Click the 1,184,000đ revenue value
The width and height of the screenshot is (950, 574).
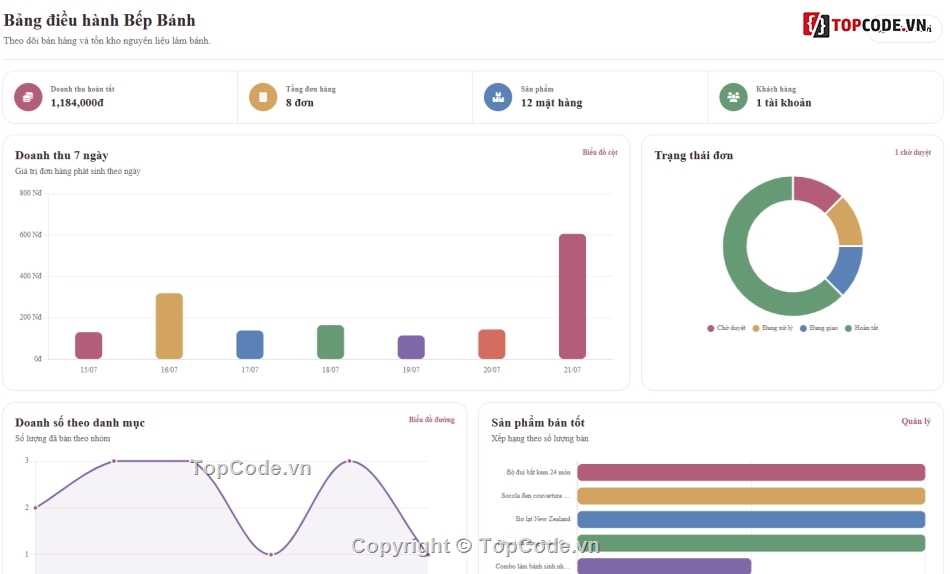(77, 103)
